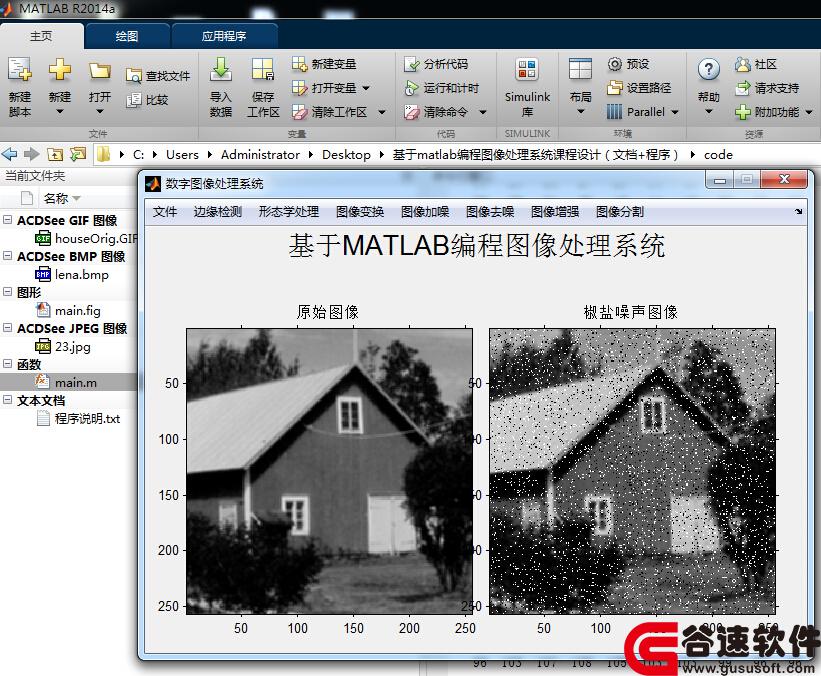Screen dimensions: 821x676
Task: Click the Save Workspace (保存工作区) icon
Action: pos(263,69)
